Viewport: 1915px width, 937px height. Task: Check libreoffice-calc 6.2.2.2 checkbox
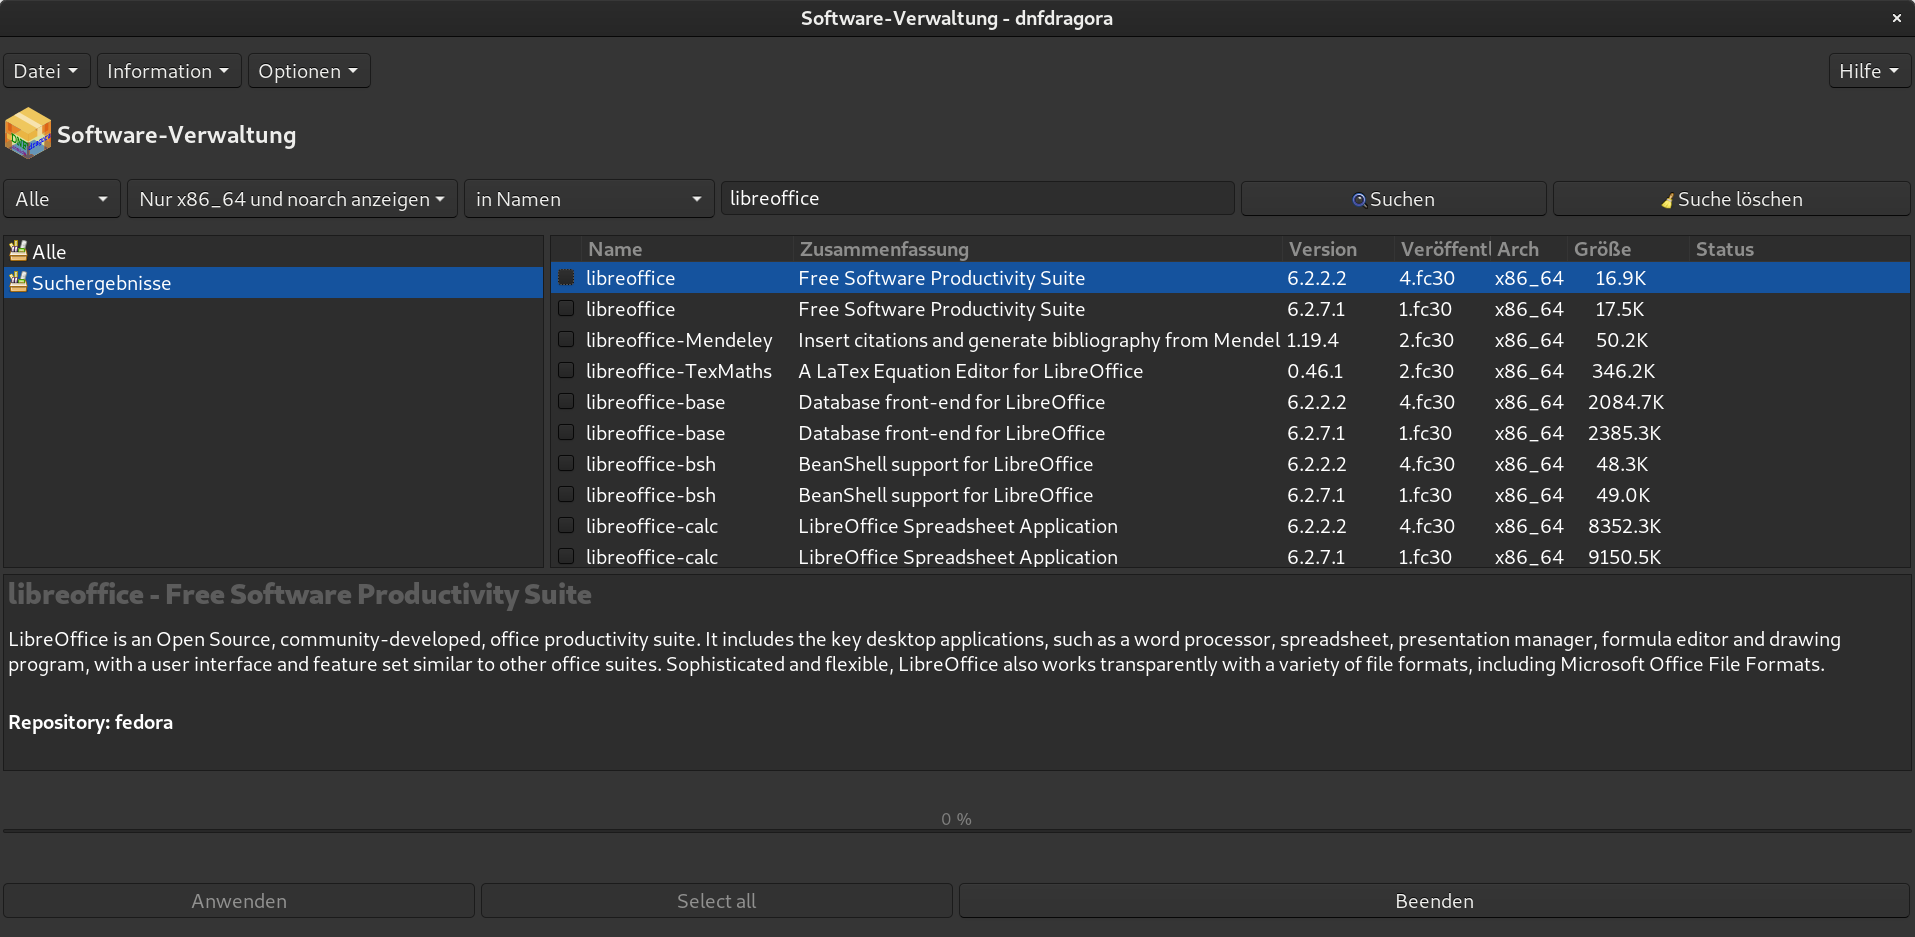coord(566,525)
